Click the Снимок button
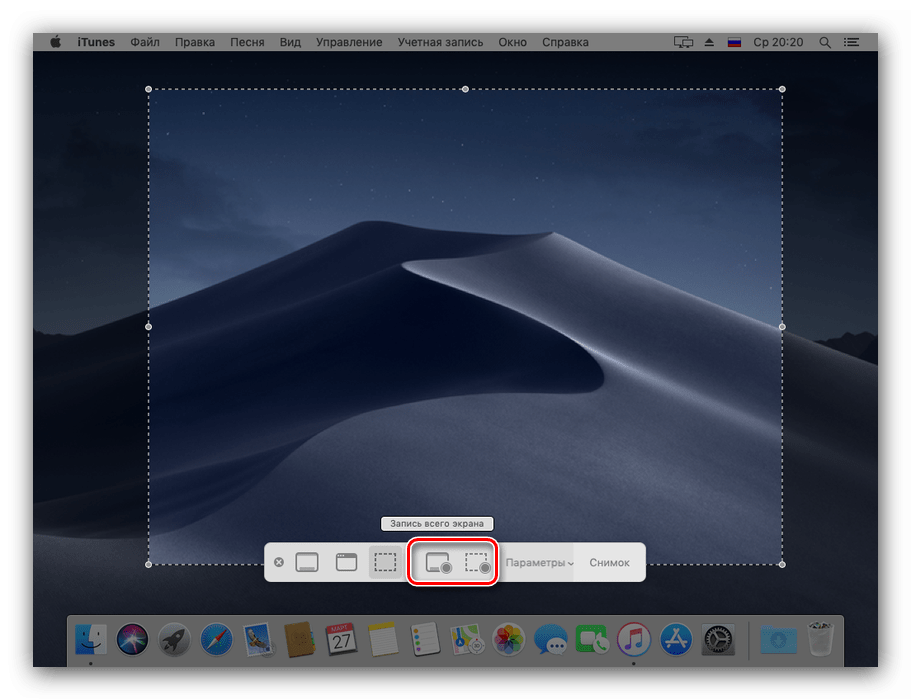911x700 pixels. [609, 562]
